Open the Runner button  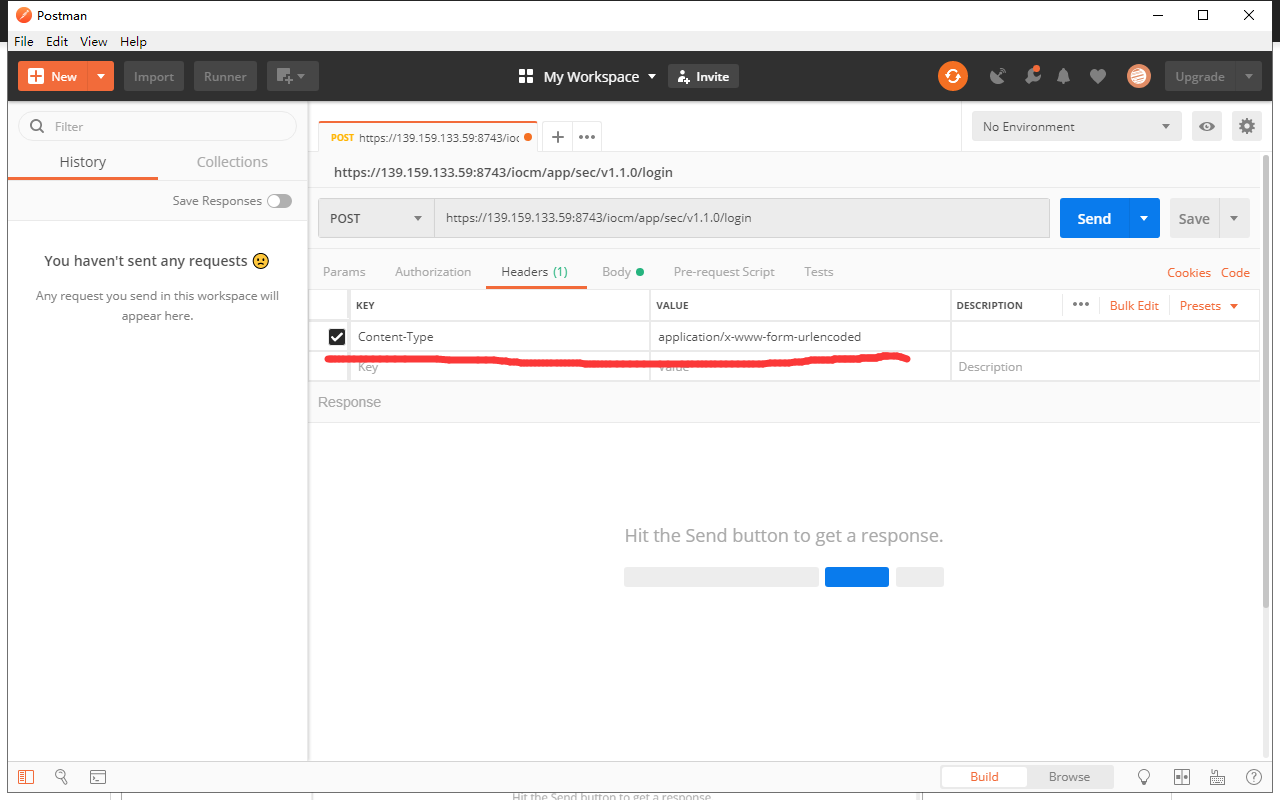point(226,76)
